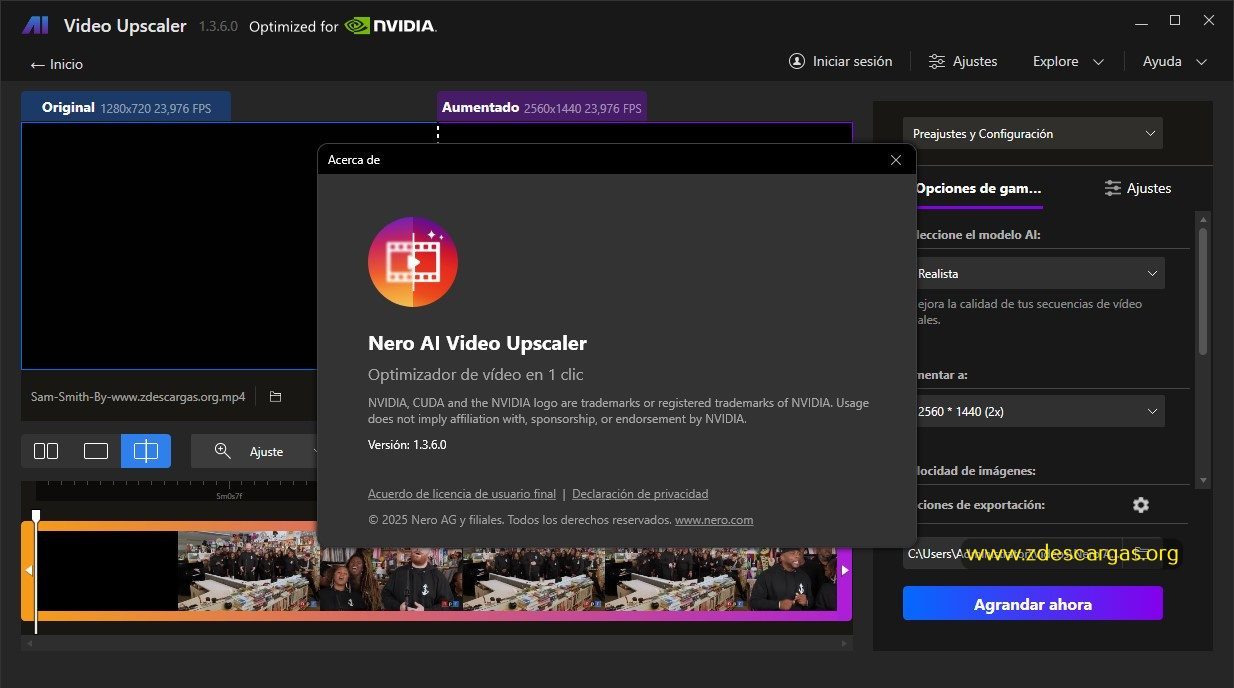
Task: Close the Acerca de dialog
Action: tap(896, 160)
